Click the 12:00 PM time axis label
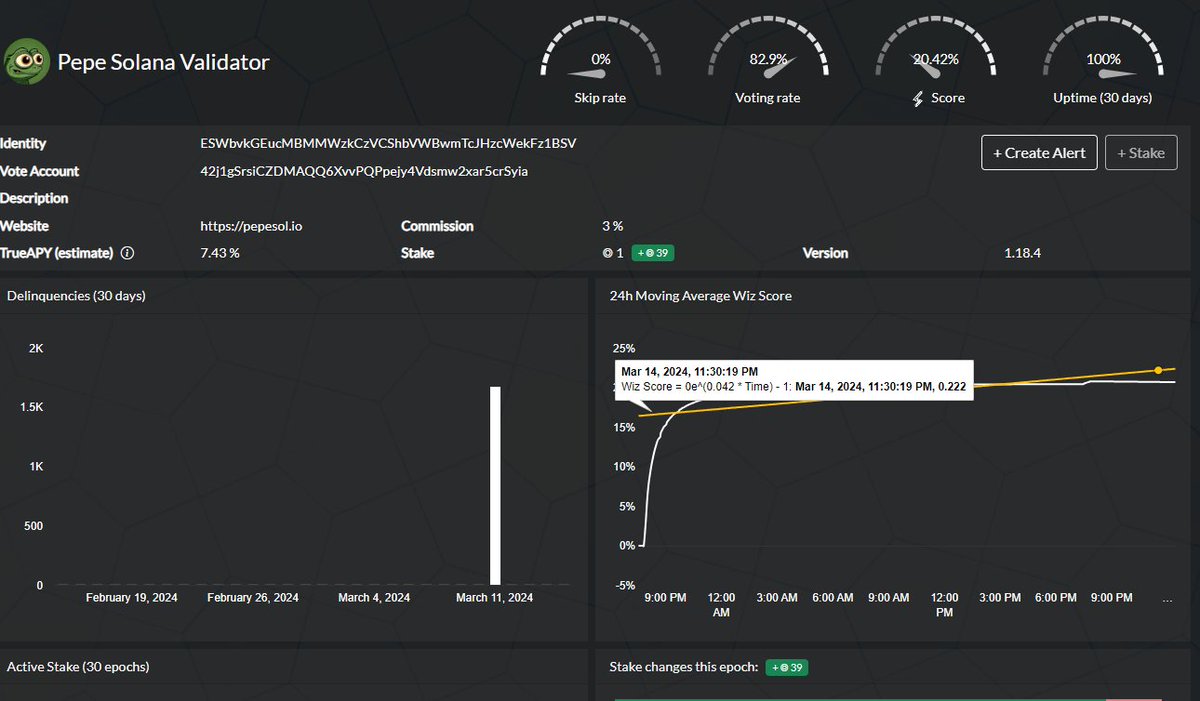The image size is (1200, 701). 944,604
